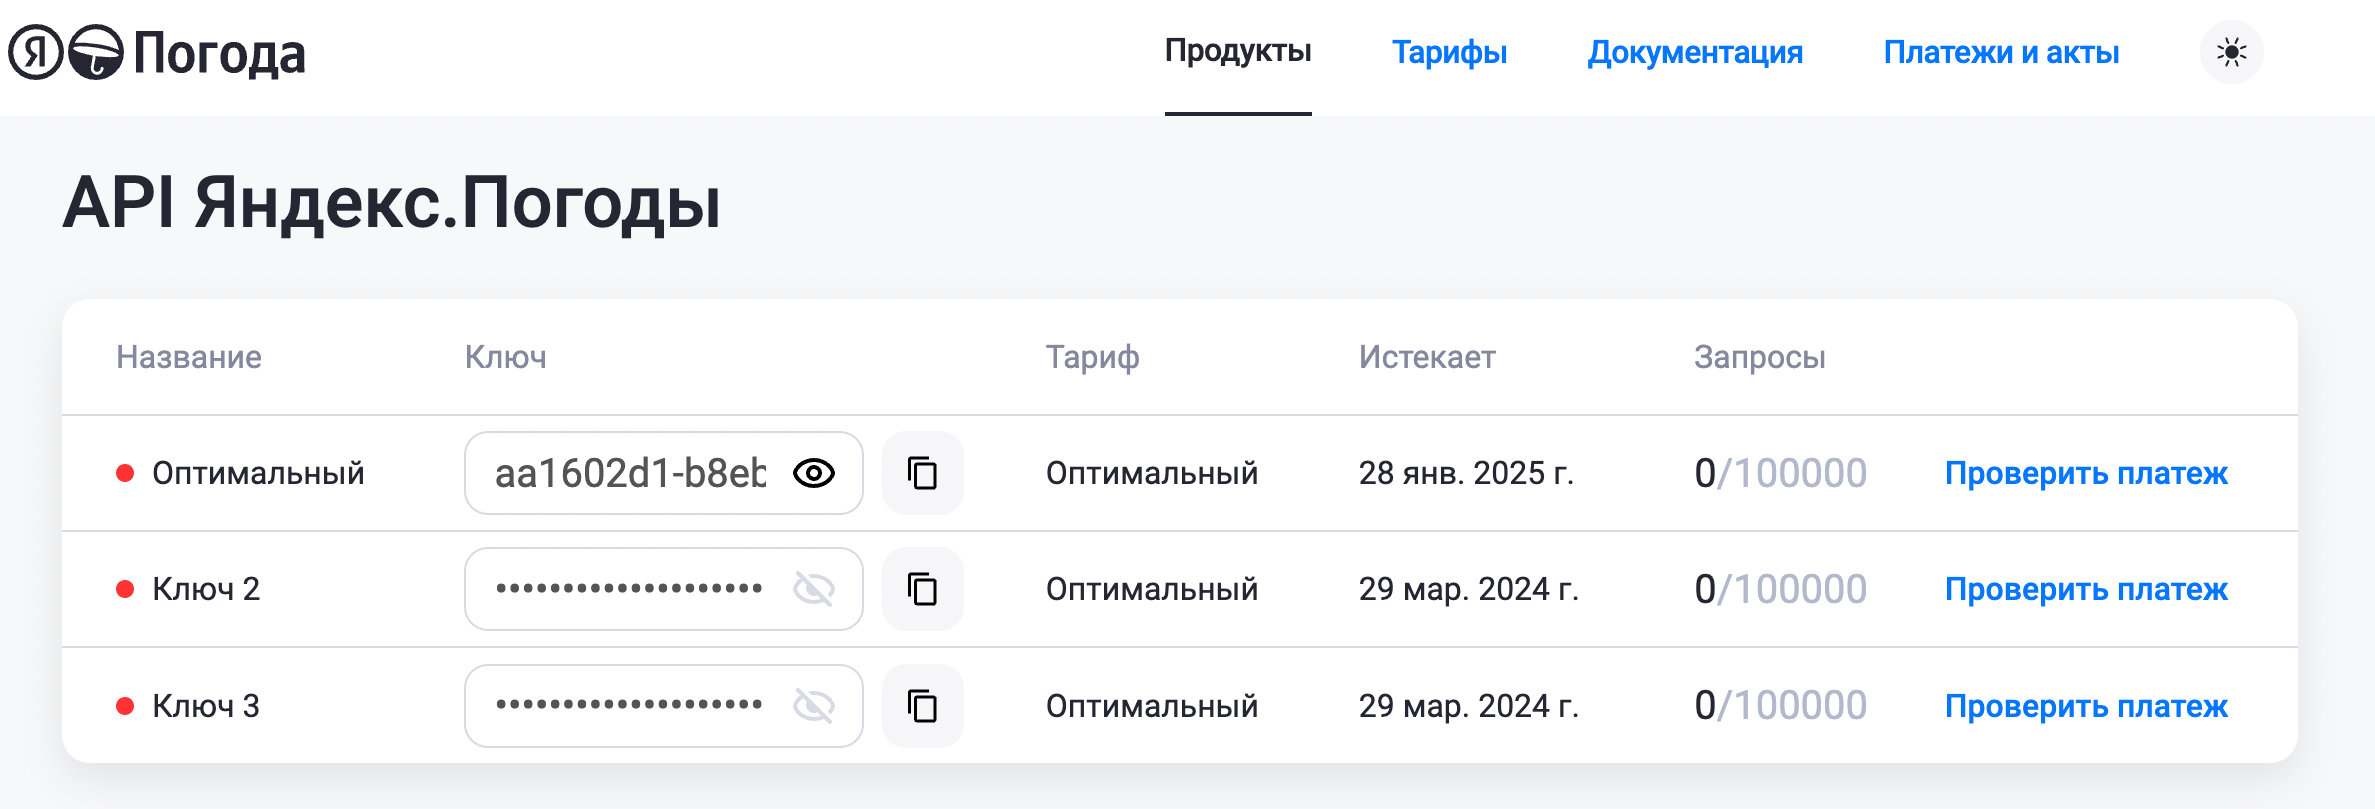Image resolution: width=2375 pixels, height=809 pixels.
Task: Reveal the Ключ 2 hidden key
Action: point(814,589)
